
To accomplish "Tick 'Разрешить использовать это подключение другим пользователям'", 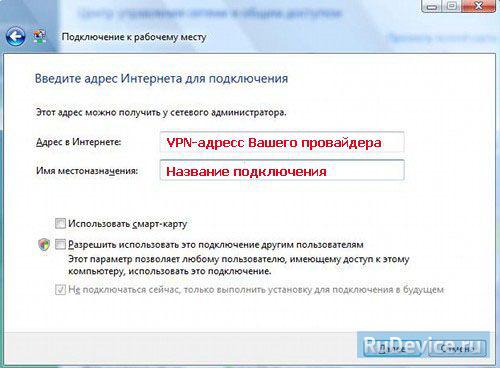I will tap(60, 245).
